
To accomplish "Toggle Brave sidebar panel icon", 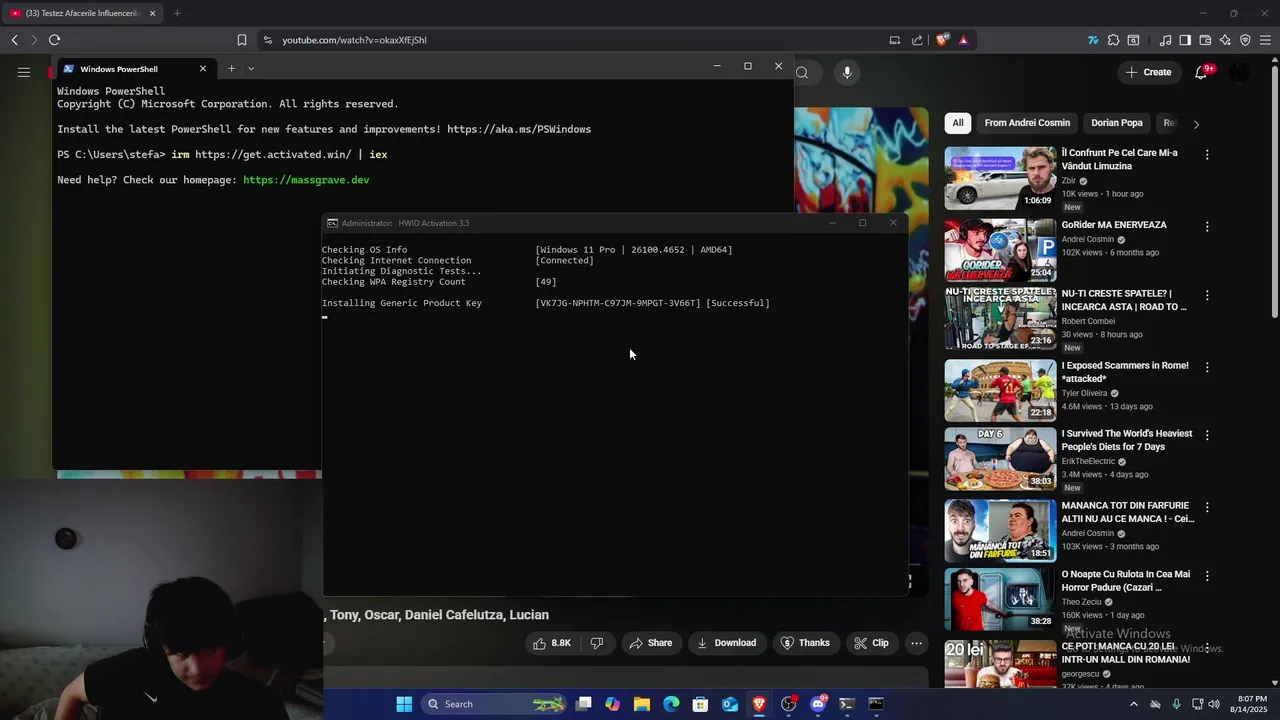I will pyautogui.click(x=1185, y=40).
